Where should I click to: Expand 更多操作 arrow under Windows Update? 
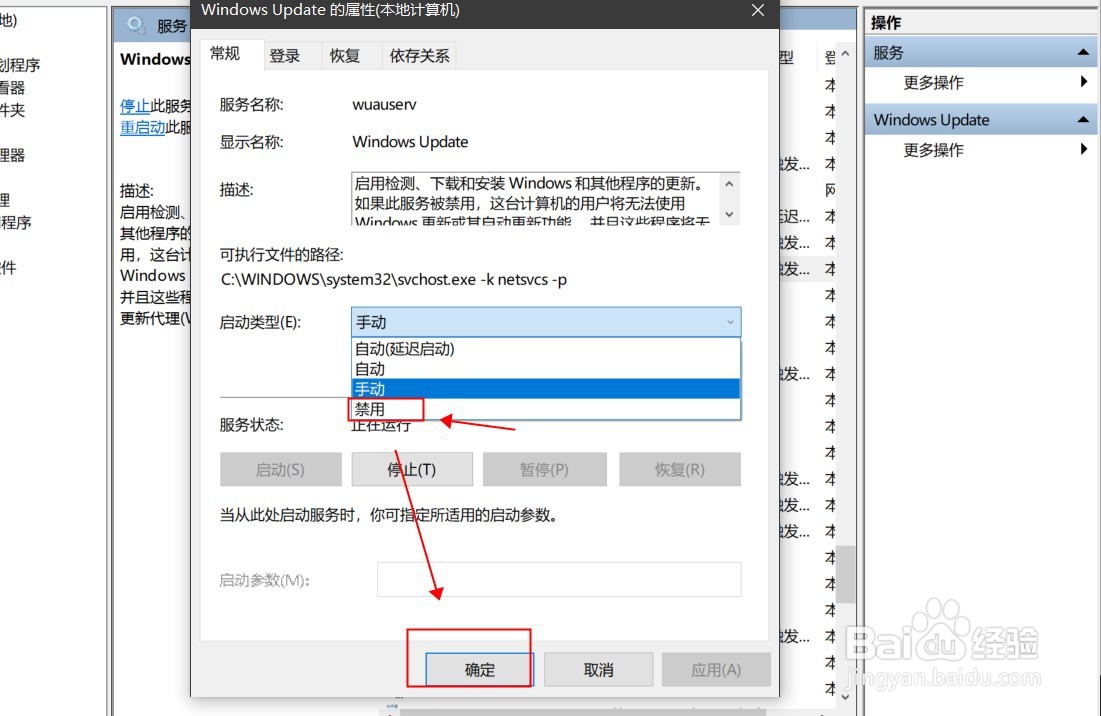click(1084, 149)
